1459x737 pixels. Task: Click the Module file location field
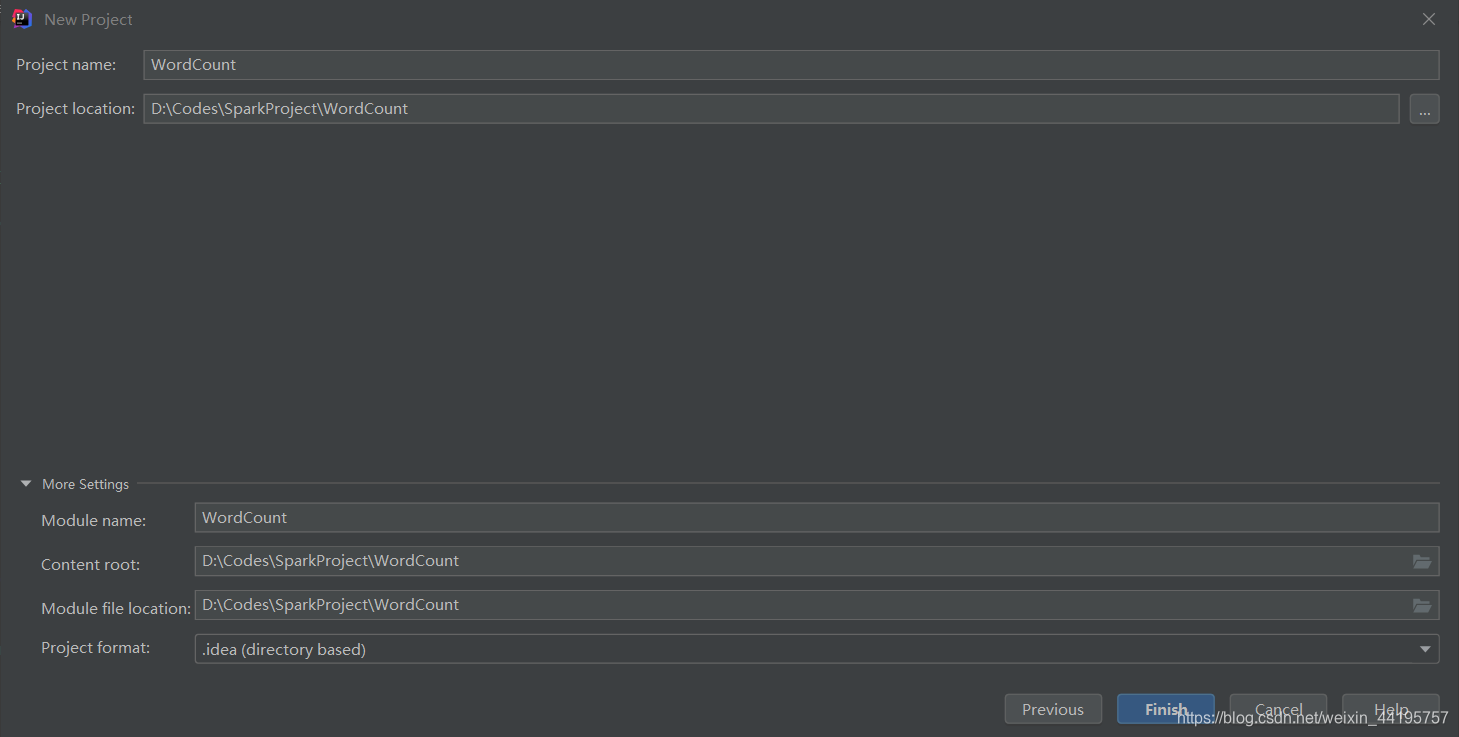816,605
